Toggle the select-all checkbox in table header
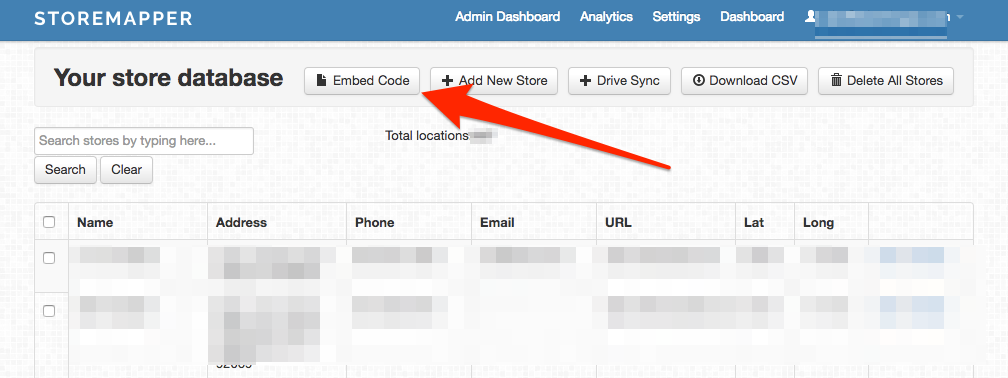1008x378 pixels. point(49,222)
